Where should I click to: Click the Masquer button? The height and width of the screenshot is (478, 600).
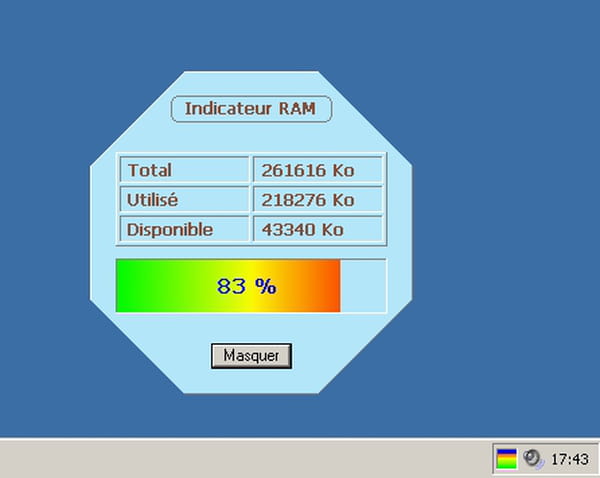point(251,356)
